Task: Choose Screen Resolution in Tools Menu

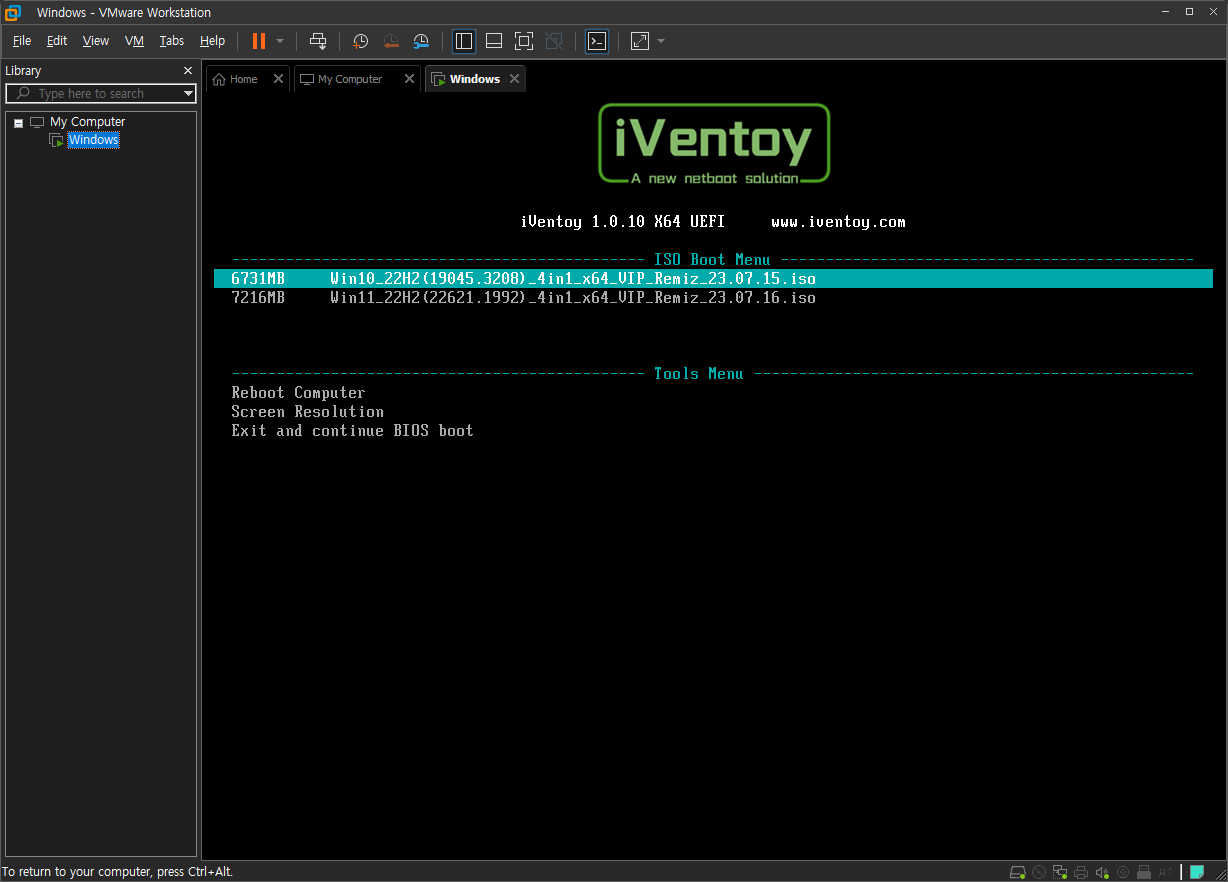Action: point(307,412)
